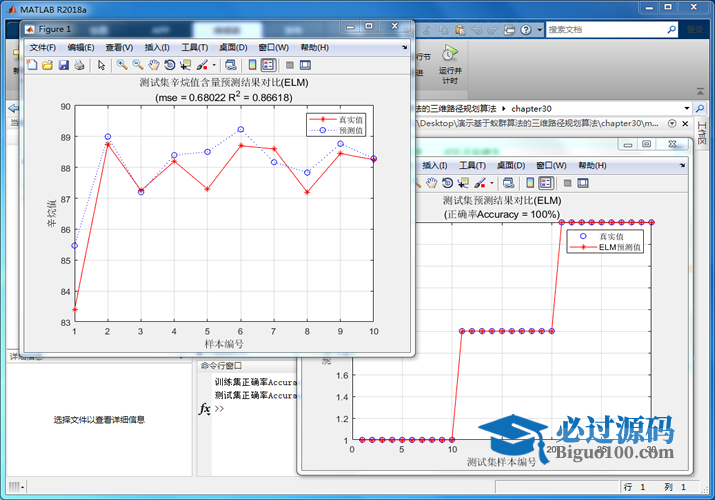Toggle Insert Legend in second figure
The width and height of the screenshot is (715, 500).
pyautogui.click(x=546, y=183)
